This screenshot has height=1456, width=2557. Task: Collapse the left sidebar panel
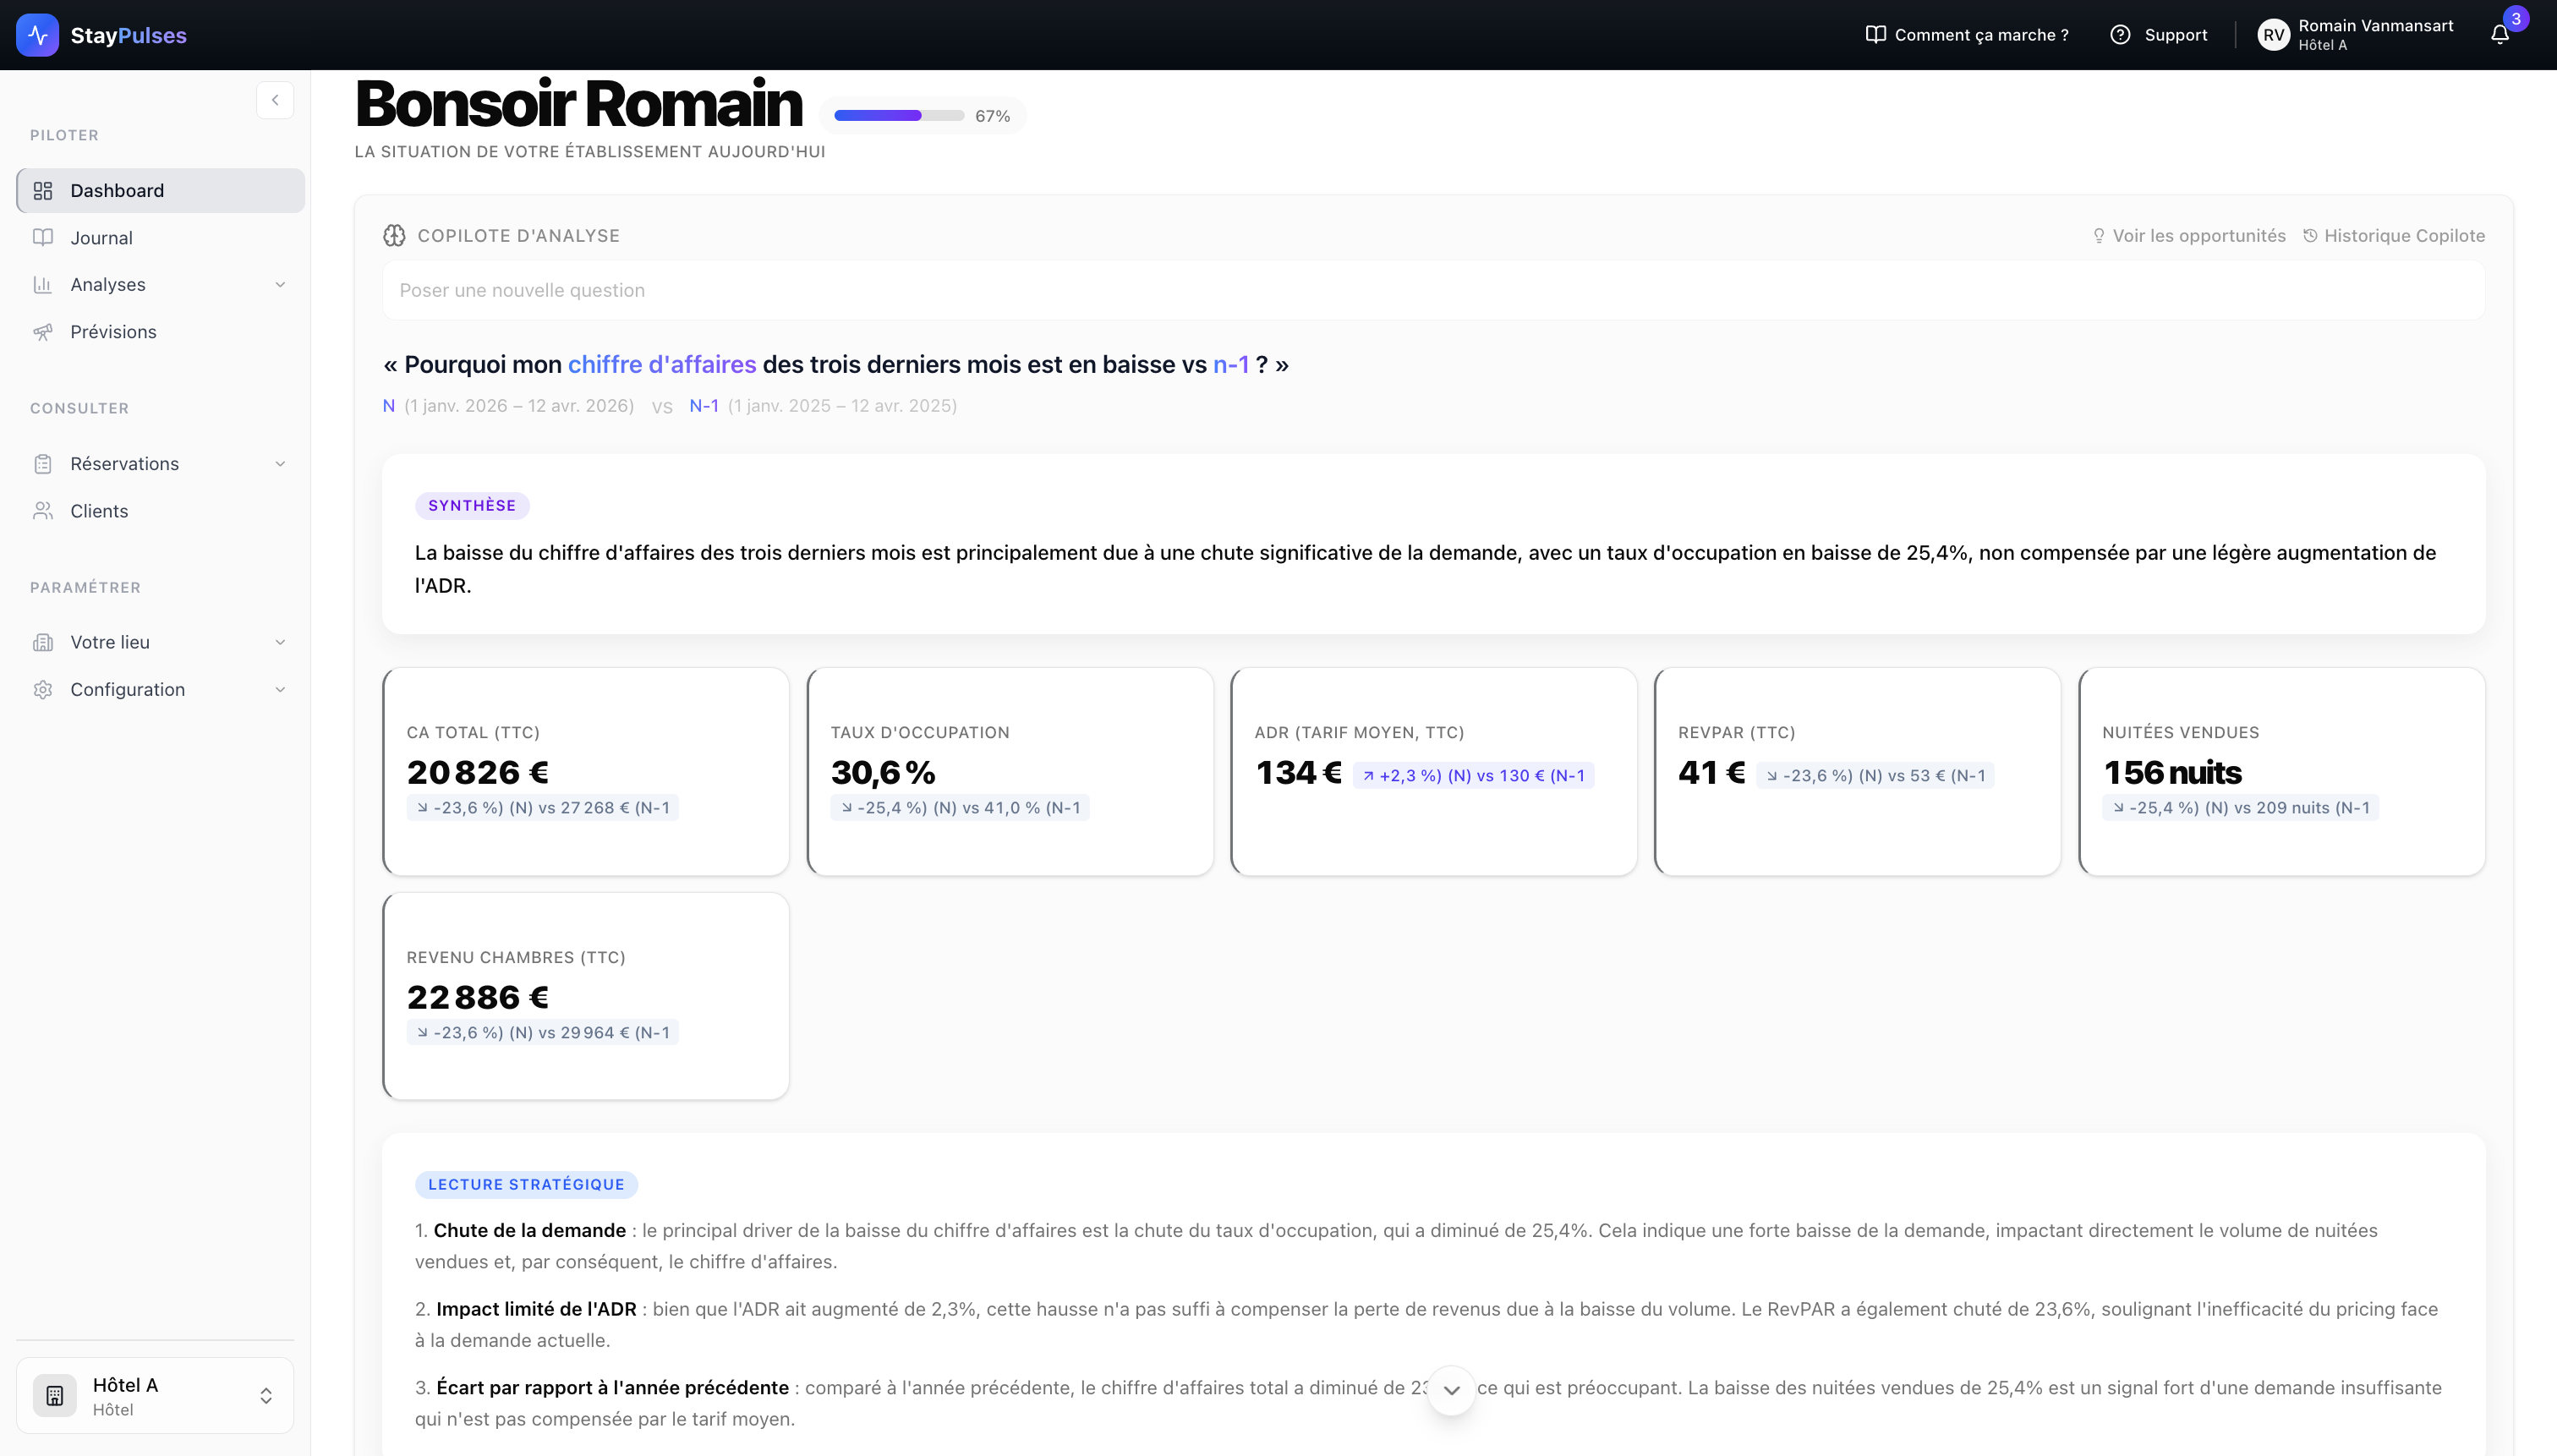pyautogui.click(x=275, y=99)
